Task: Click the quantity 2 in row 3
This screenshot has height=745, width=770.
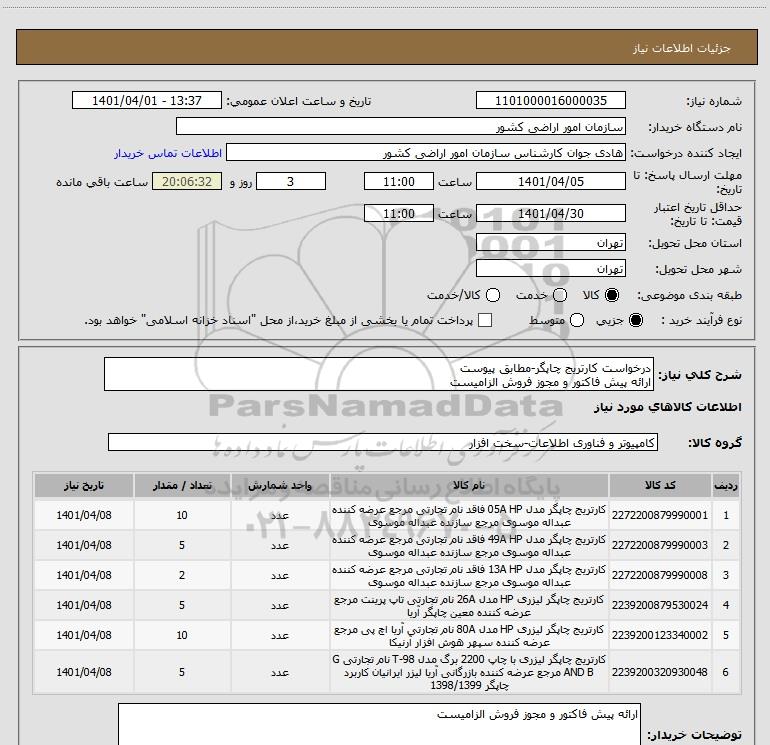Action: pyautogui.click(x=182, y=575)
